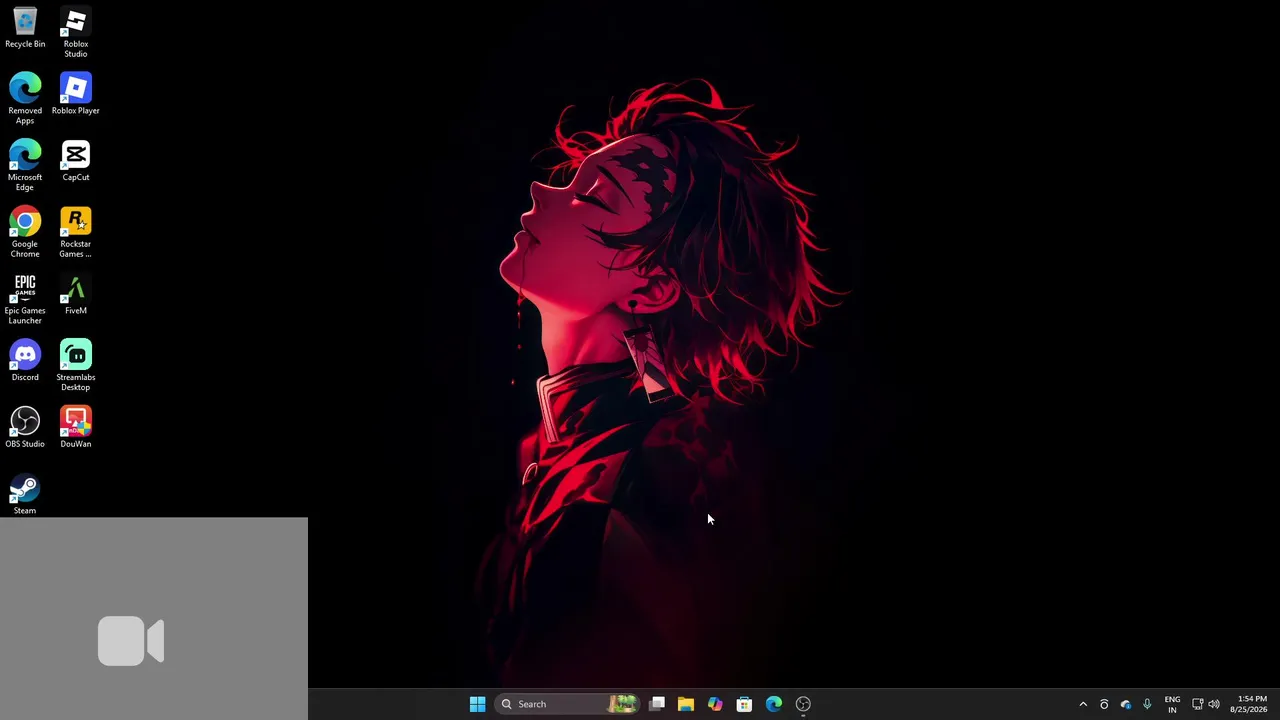Launch Copilot from the taskbar
The image size is (1280, 720).
715,704
